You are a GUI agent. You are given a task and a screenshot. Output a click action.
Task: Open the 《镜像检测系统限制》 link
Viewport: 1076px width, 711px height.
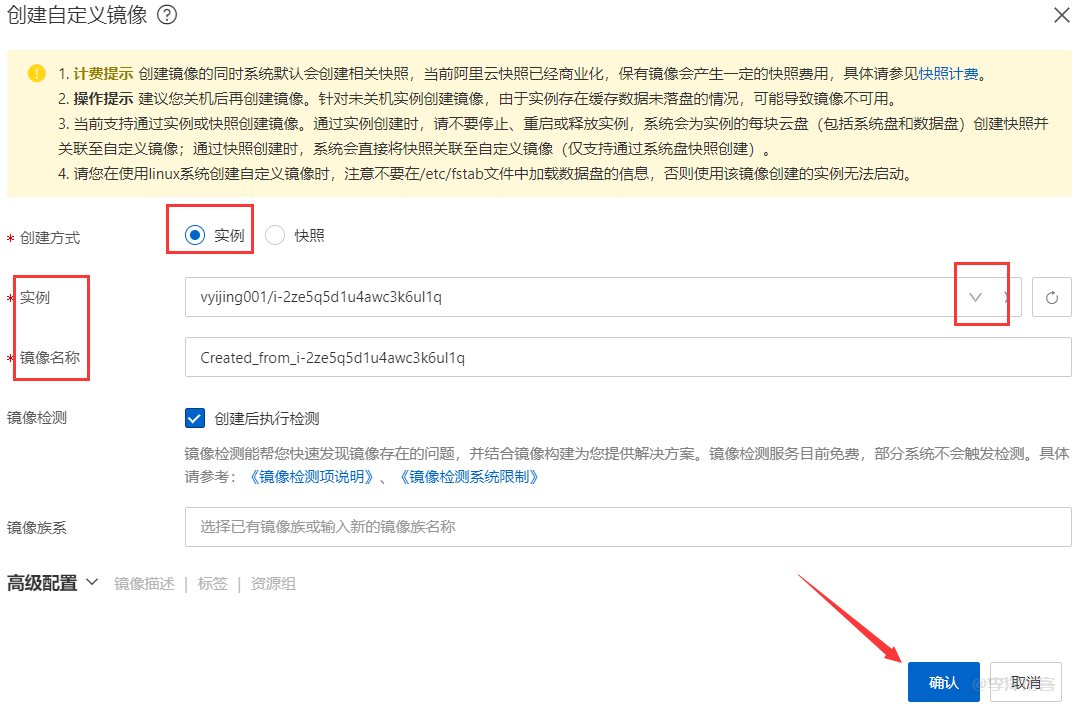[468, 477]
